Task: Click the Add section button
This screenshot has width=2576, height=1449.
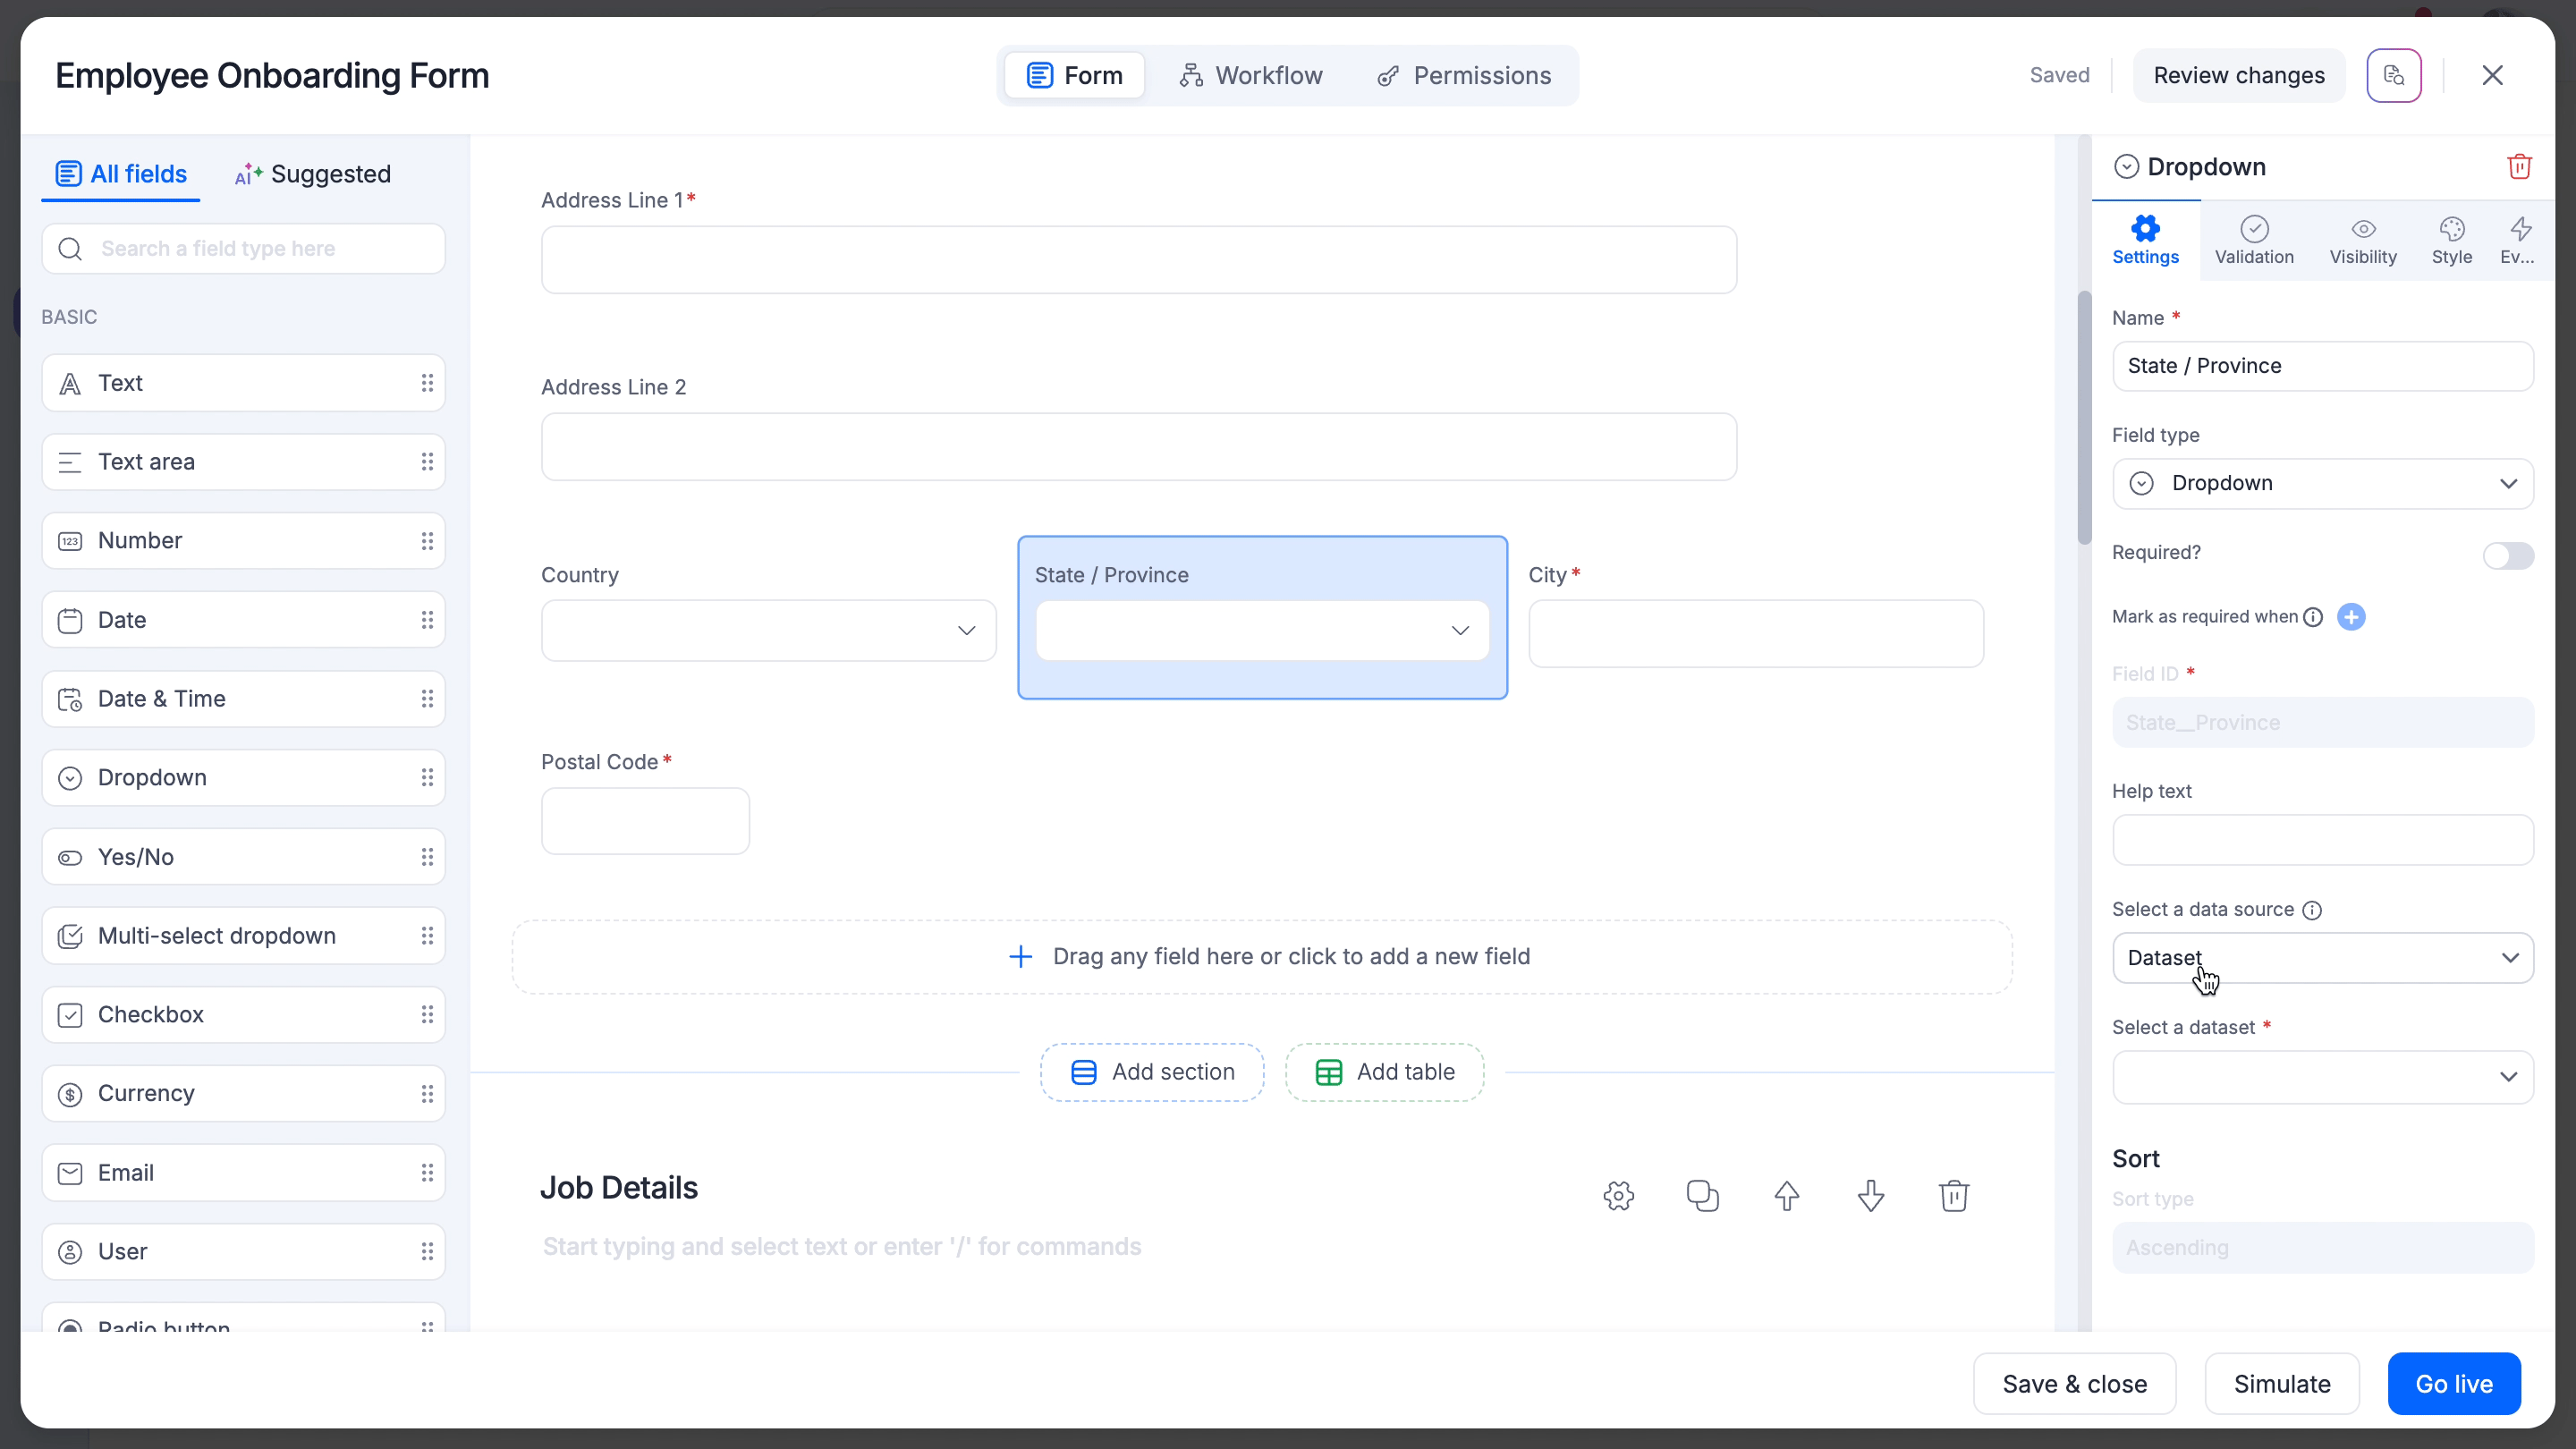Action: pos(1152,1072)
